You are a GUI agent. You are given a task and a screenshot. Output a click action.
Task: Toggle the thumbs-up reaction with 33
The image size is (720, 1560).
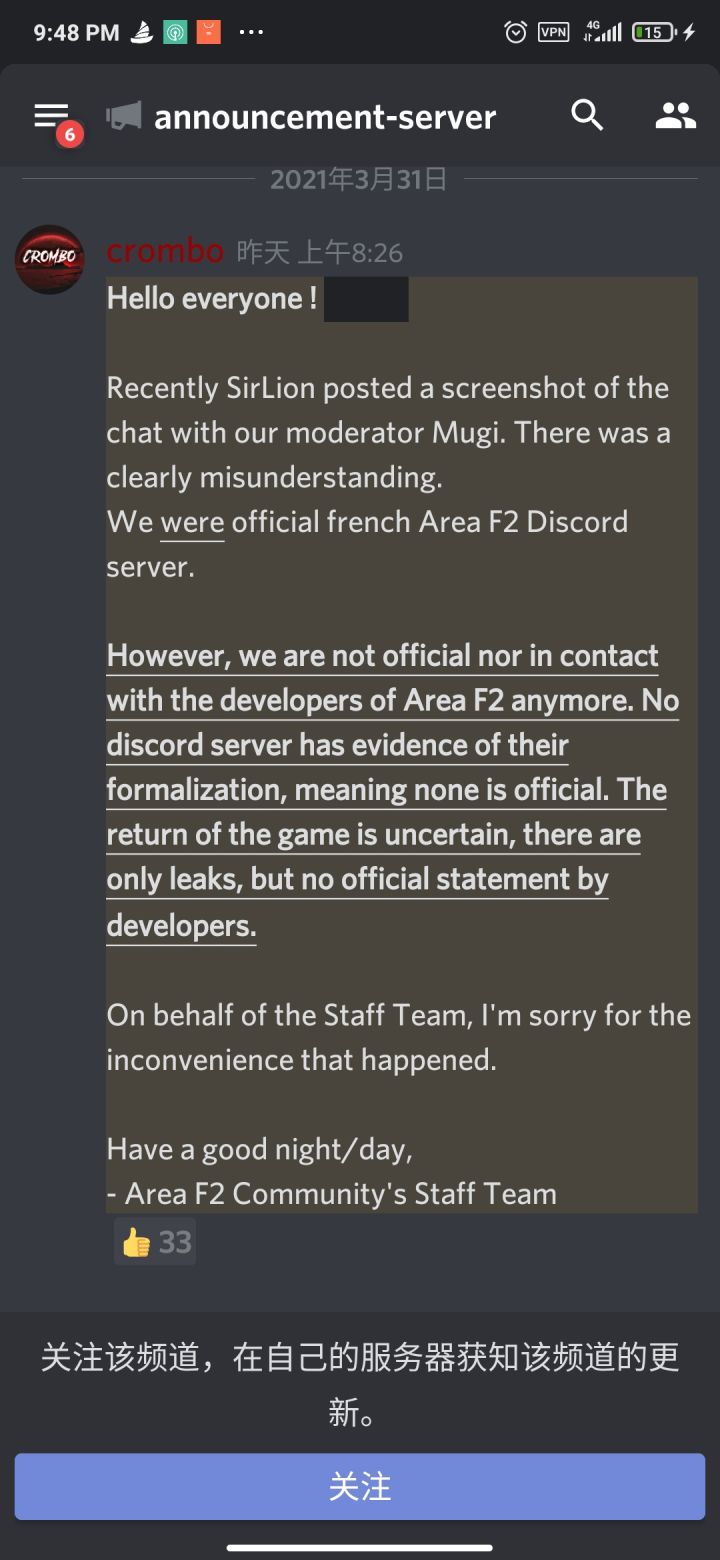click(155, 1242)
